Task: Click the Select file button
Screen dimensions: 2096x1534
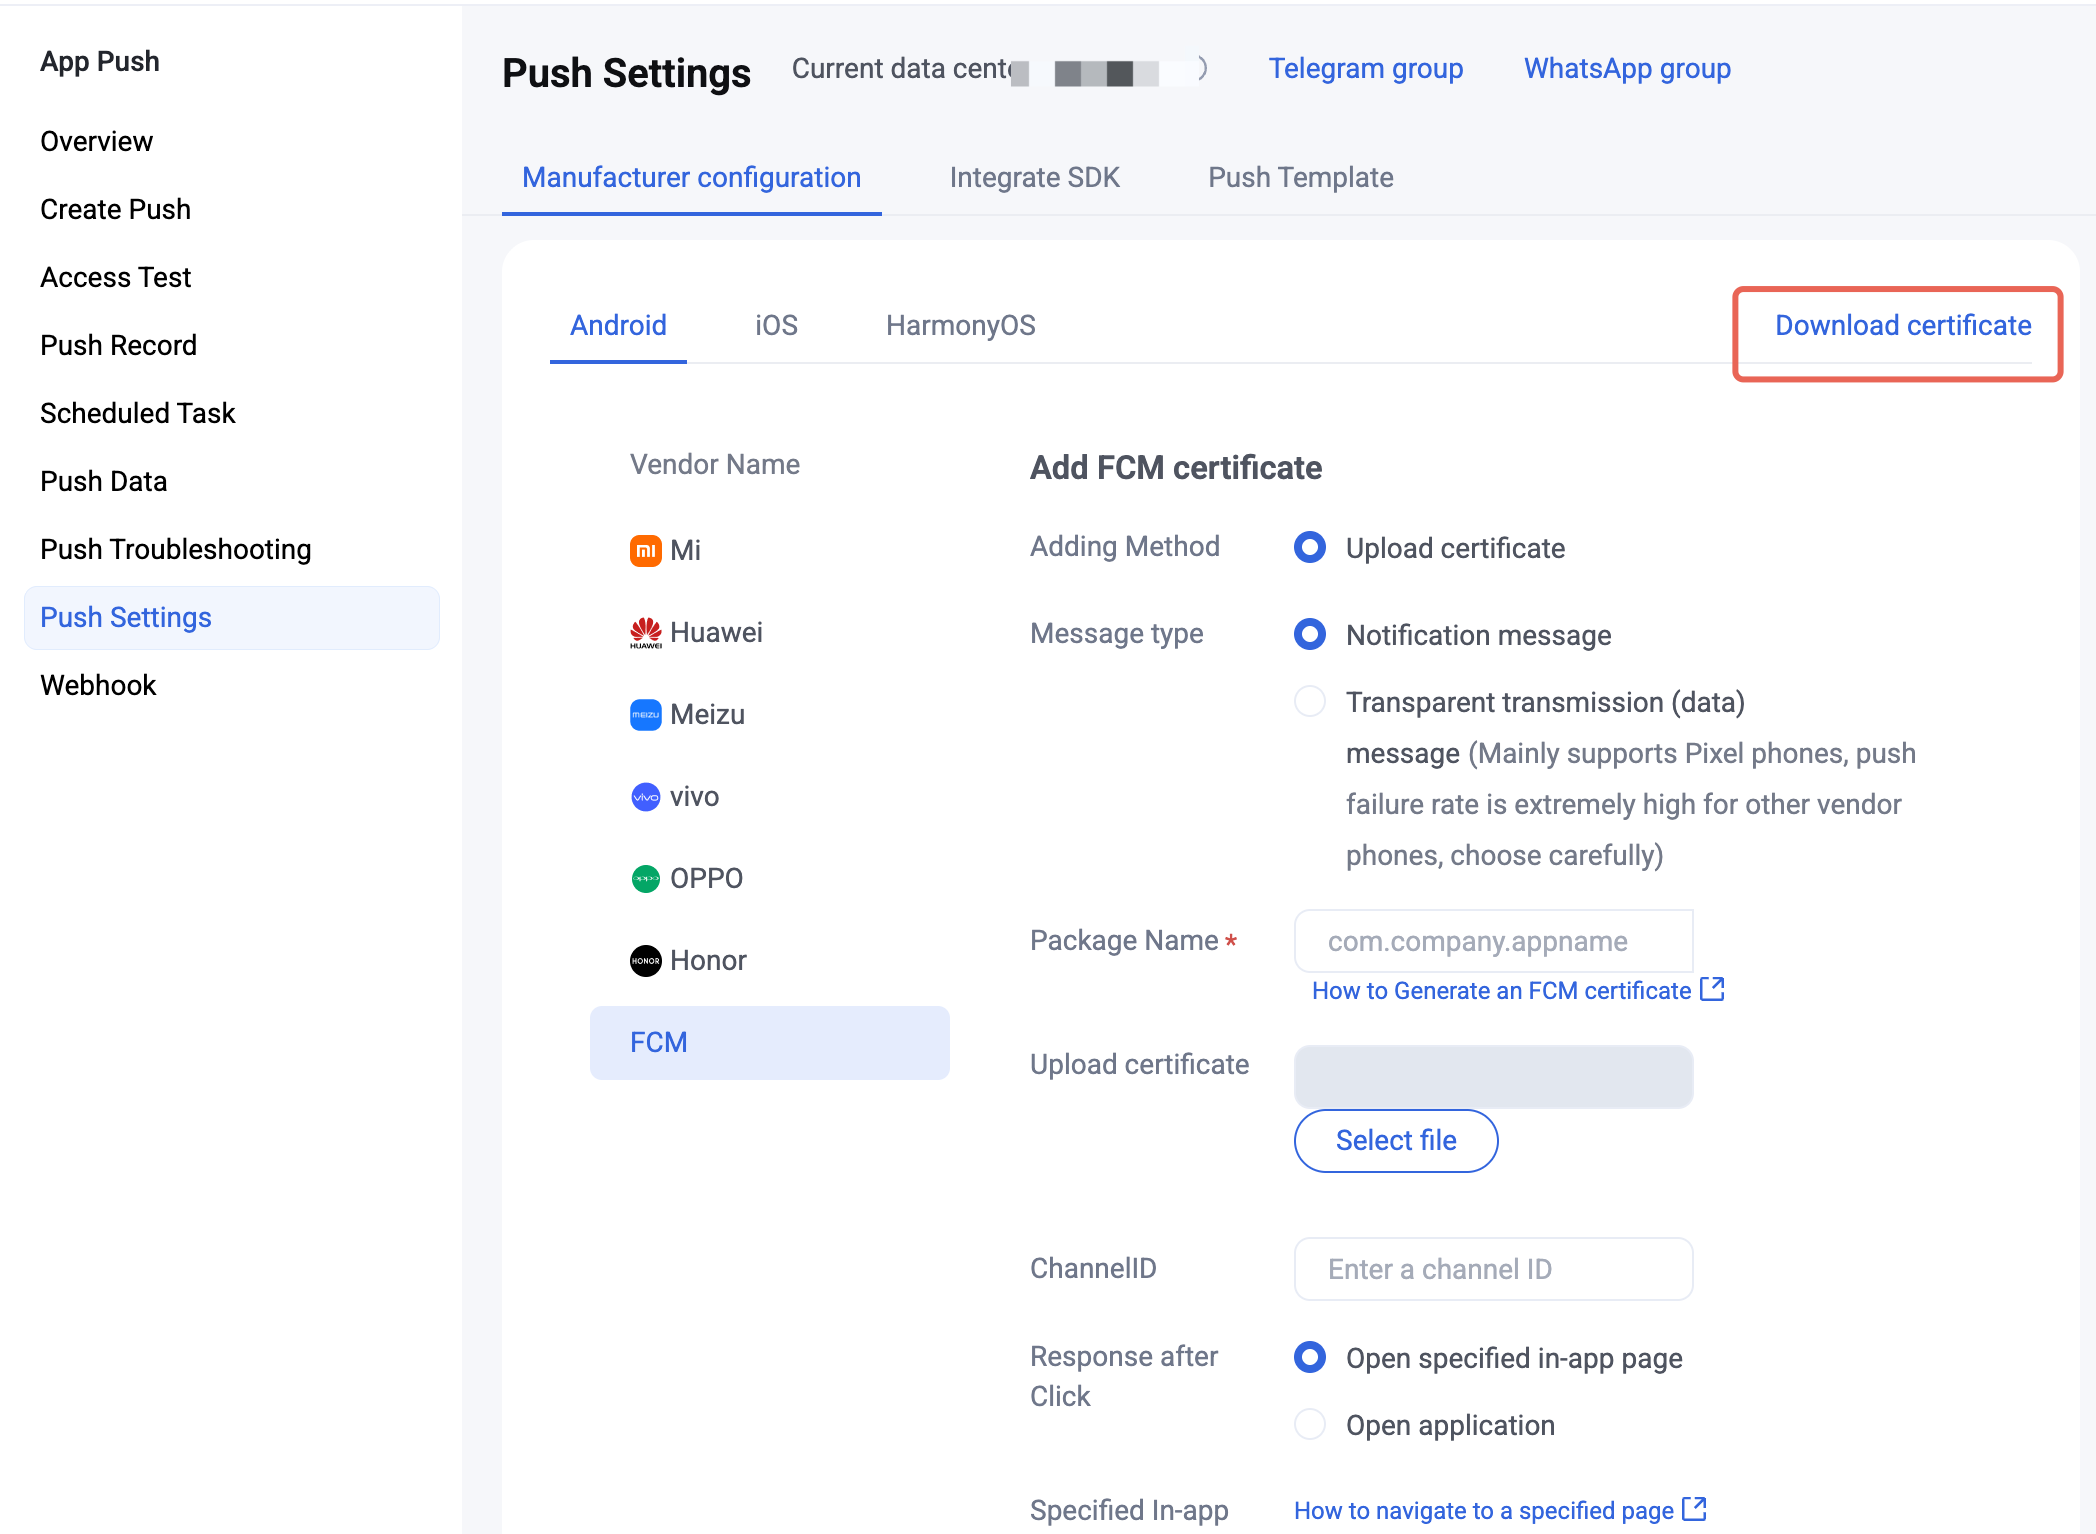Action: [1396, 1140]
